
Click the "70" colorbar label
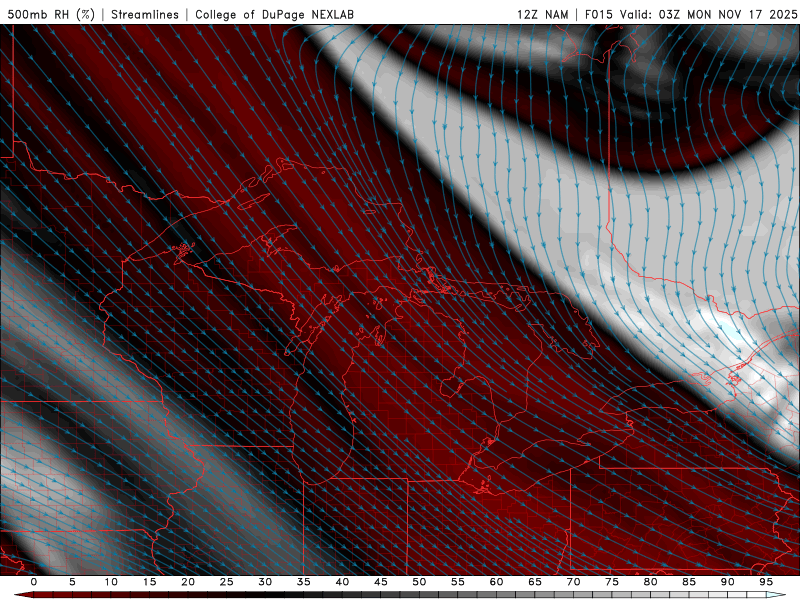coord(573,582)
